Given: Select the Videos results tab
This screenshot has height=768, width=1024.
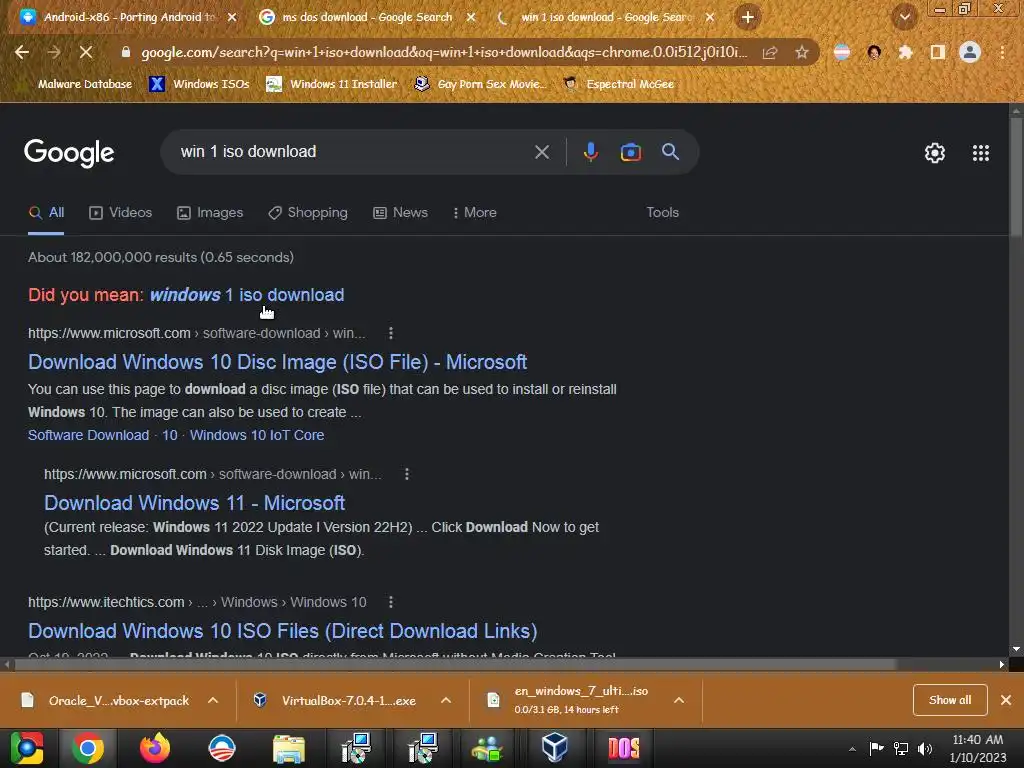Looking at the screenshot, I should click(x=121, y=213).
